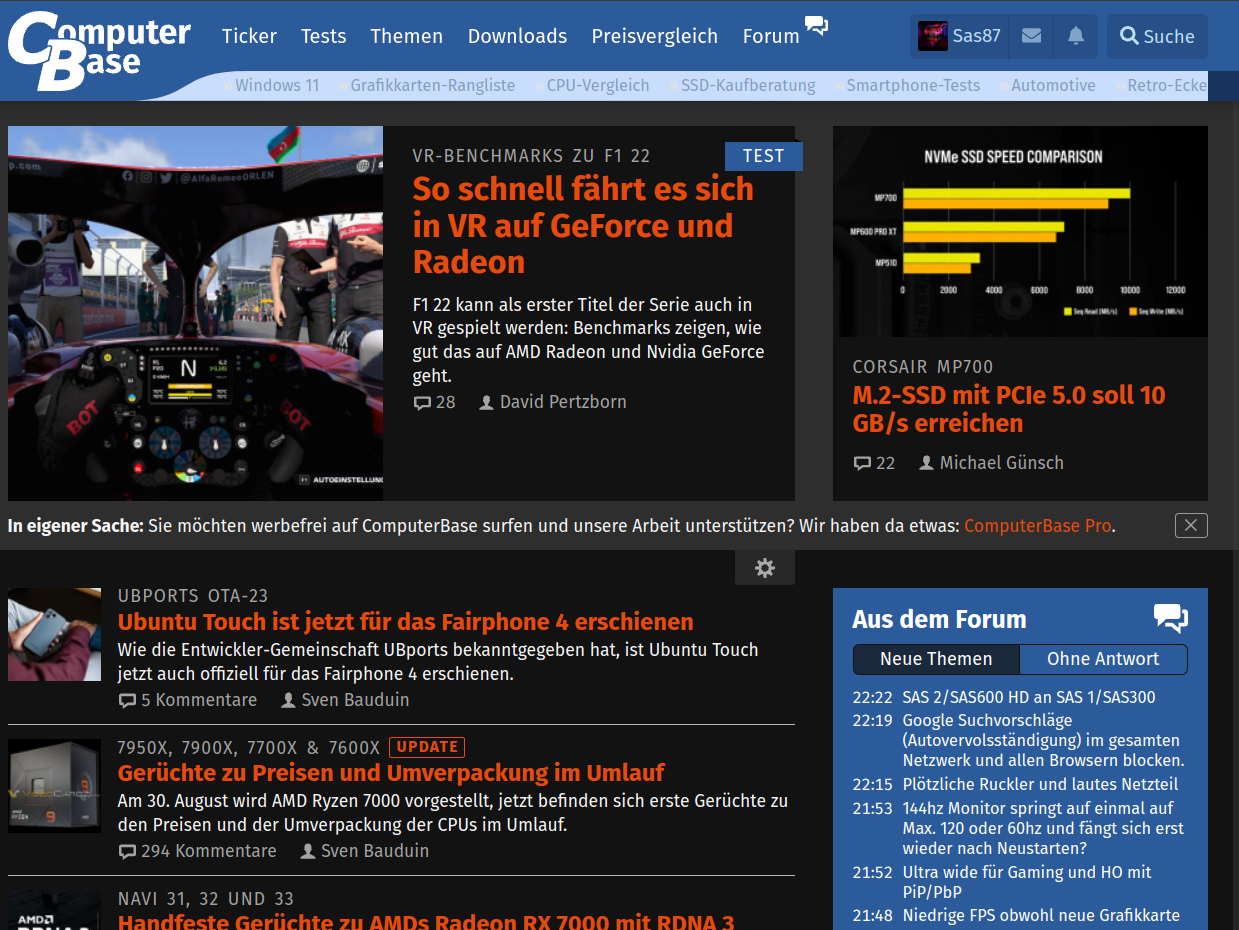Open the Sas87 user avatar menu
The width and height of the screenshot is (1239, 930).
[933, 36]
